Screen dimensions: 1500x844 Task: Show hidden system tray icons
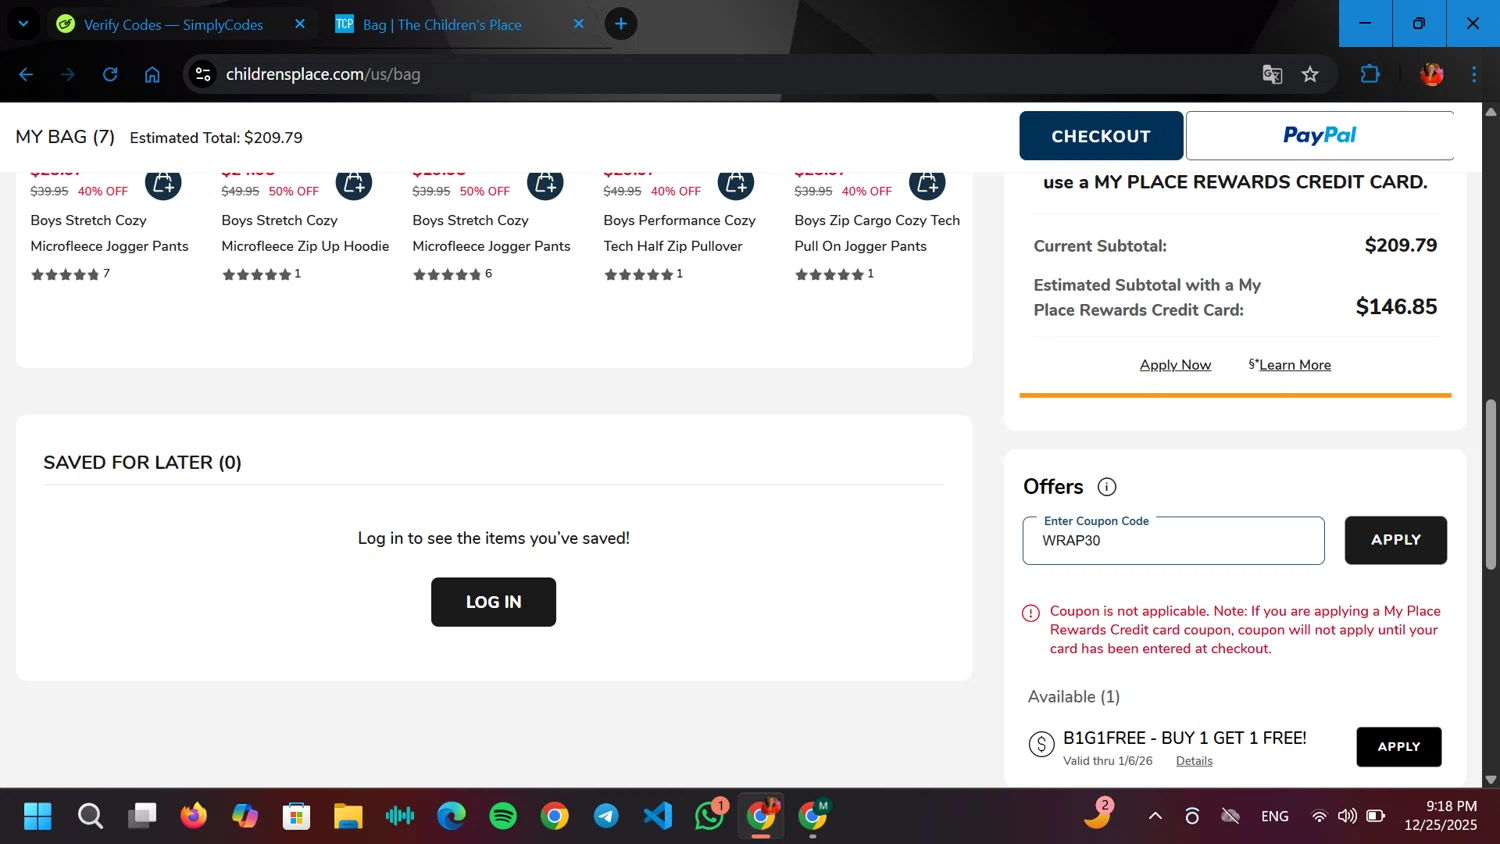tap(1155, 816)
